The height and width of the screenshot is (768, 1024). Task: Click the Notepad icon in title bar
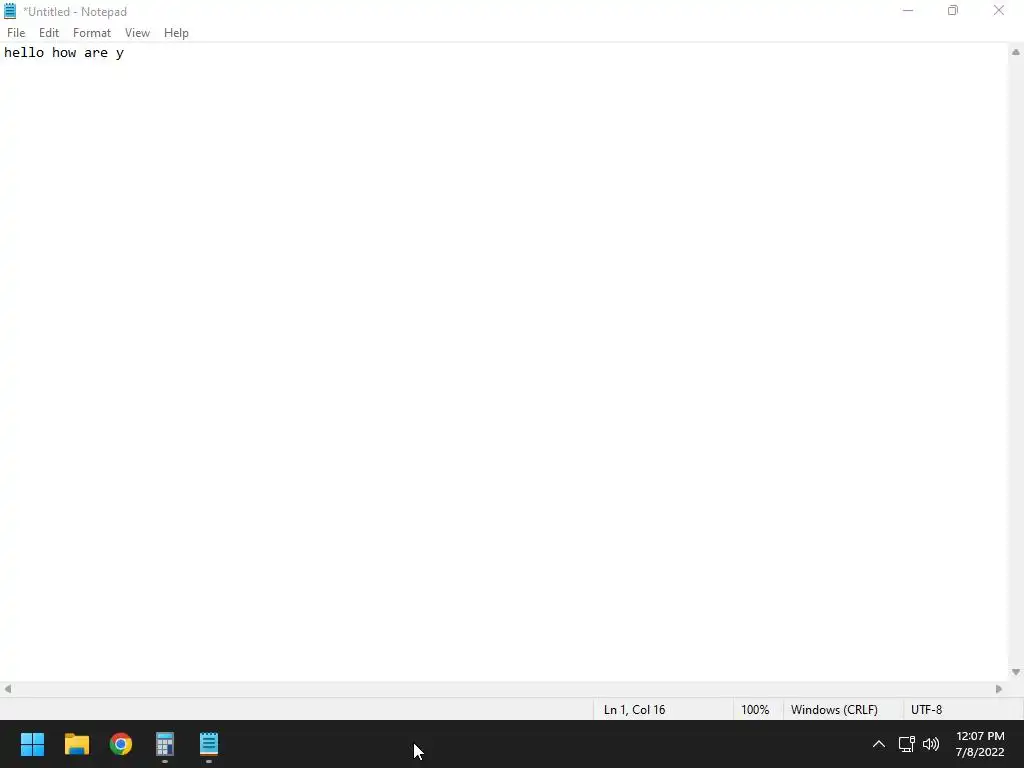point(10,11)
